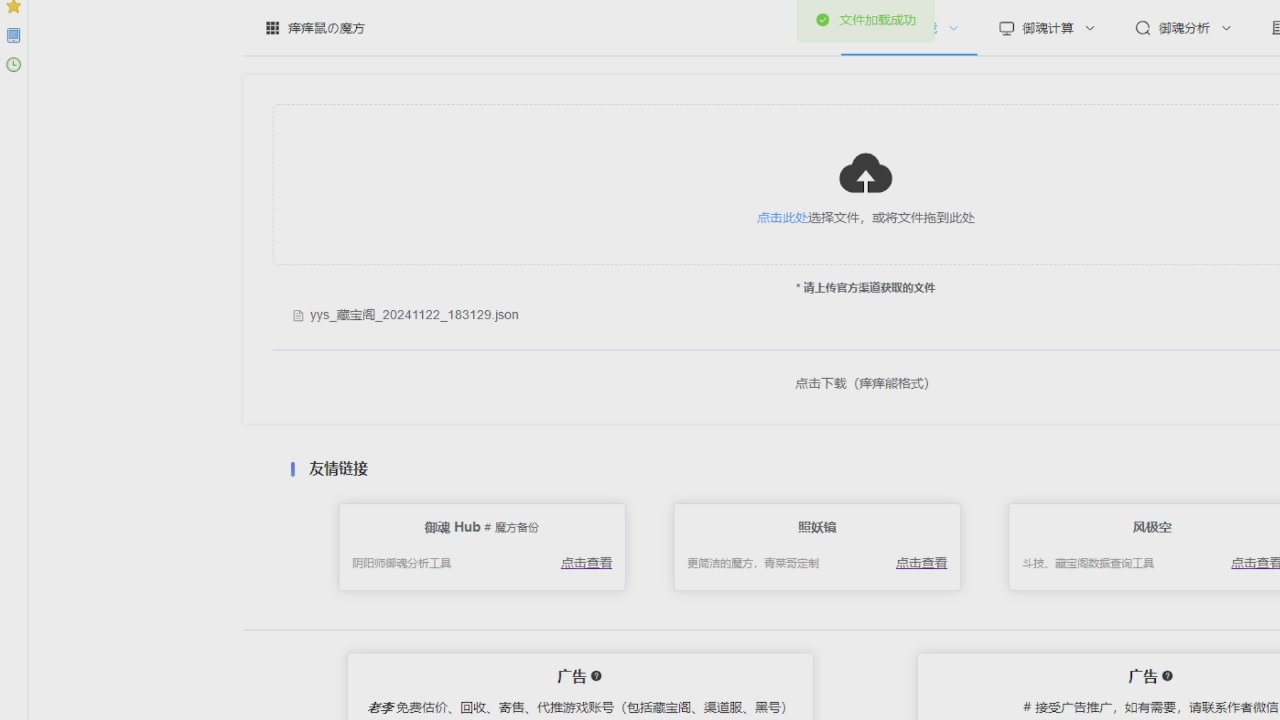The width and height of the screenshot is (1280, 720).
Task: Click the monitor icon of 御魂计算
Action: (x=1007, y=28)
